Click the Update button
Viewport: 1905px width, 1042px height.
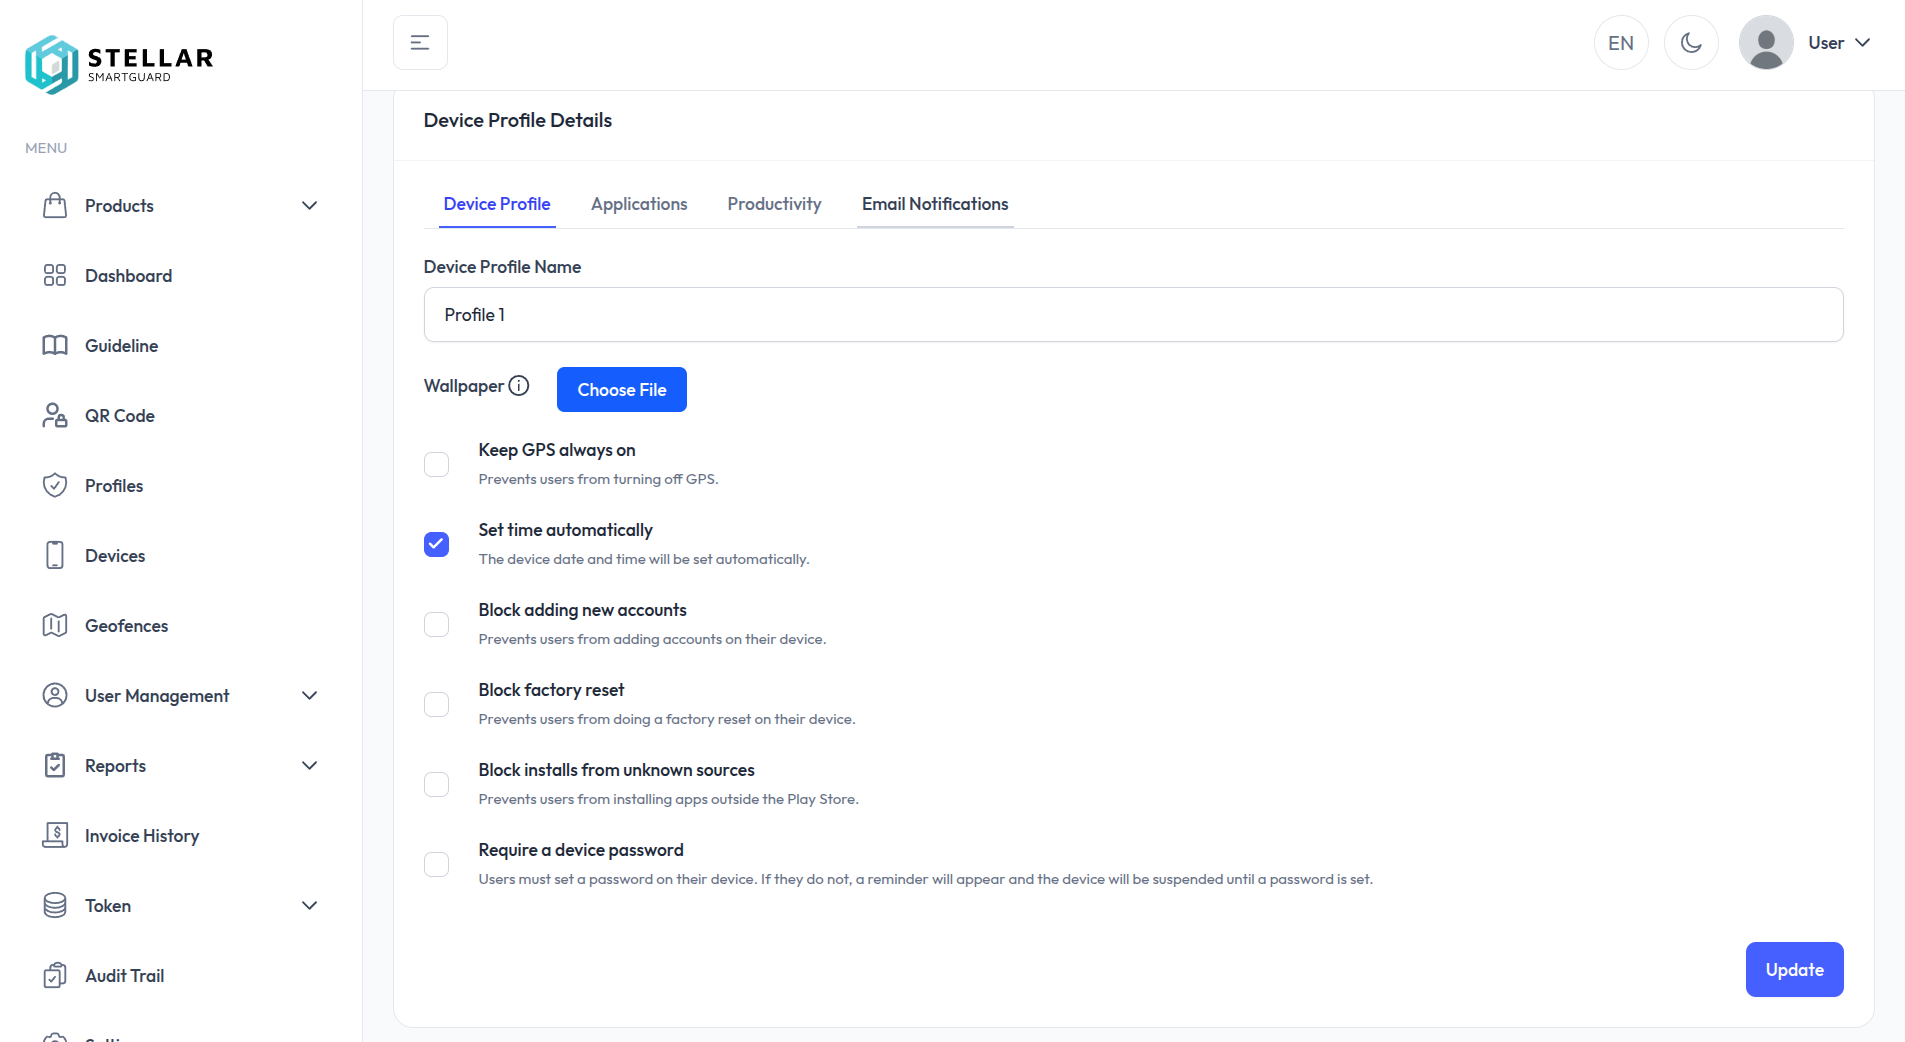tap(1794, 970)
